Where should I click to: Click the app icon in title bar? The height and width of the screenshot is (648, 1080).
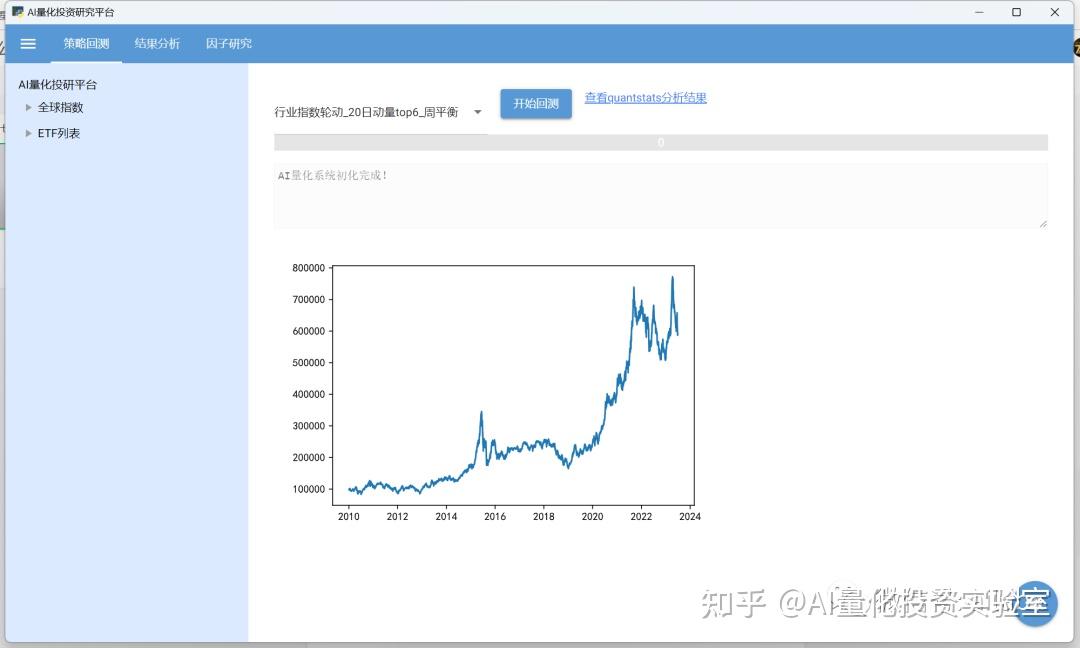(x=18, y=12)
